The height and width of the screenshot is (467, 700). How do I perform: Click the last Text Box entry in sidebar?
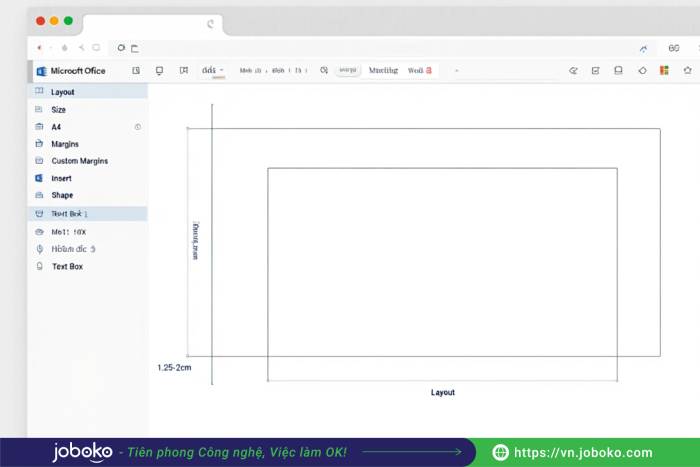(67, 267)
